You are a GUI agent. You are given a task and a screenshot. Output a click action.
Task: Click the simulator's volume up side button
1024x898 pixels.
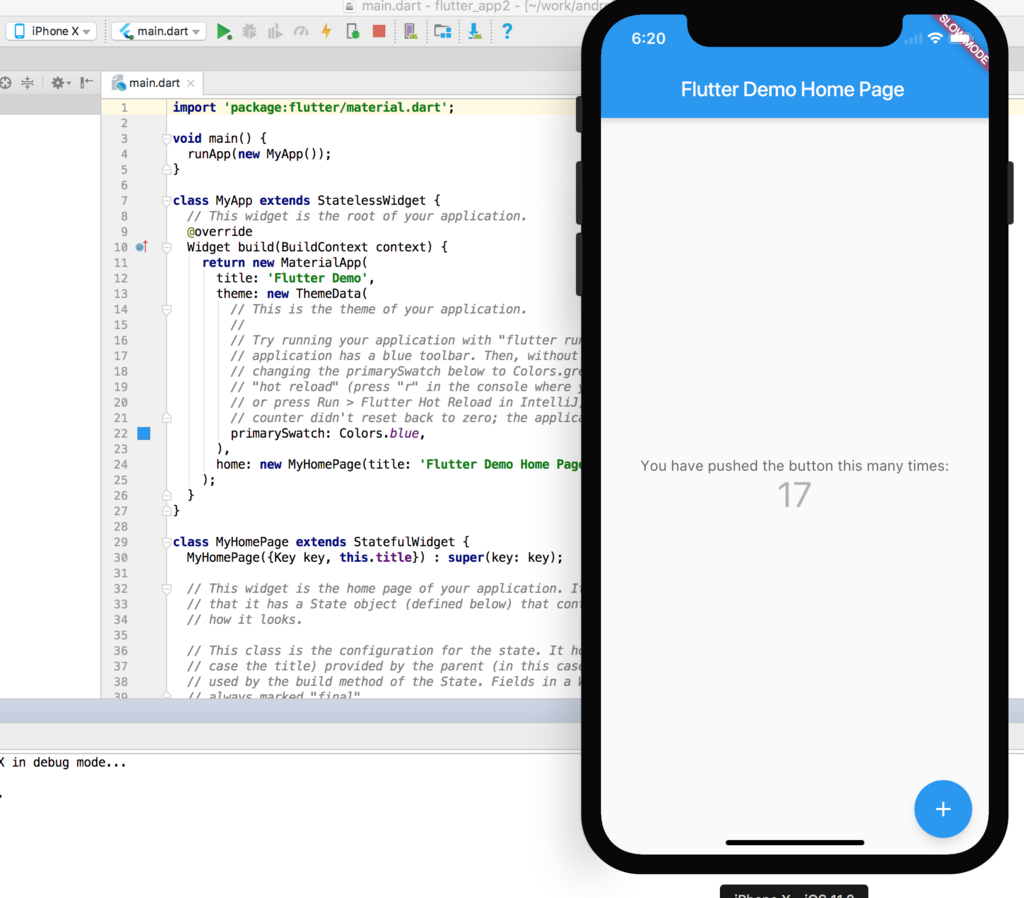[x=579, y=193]
